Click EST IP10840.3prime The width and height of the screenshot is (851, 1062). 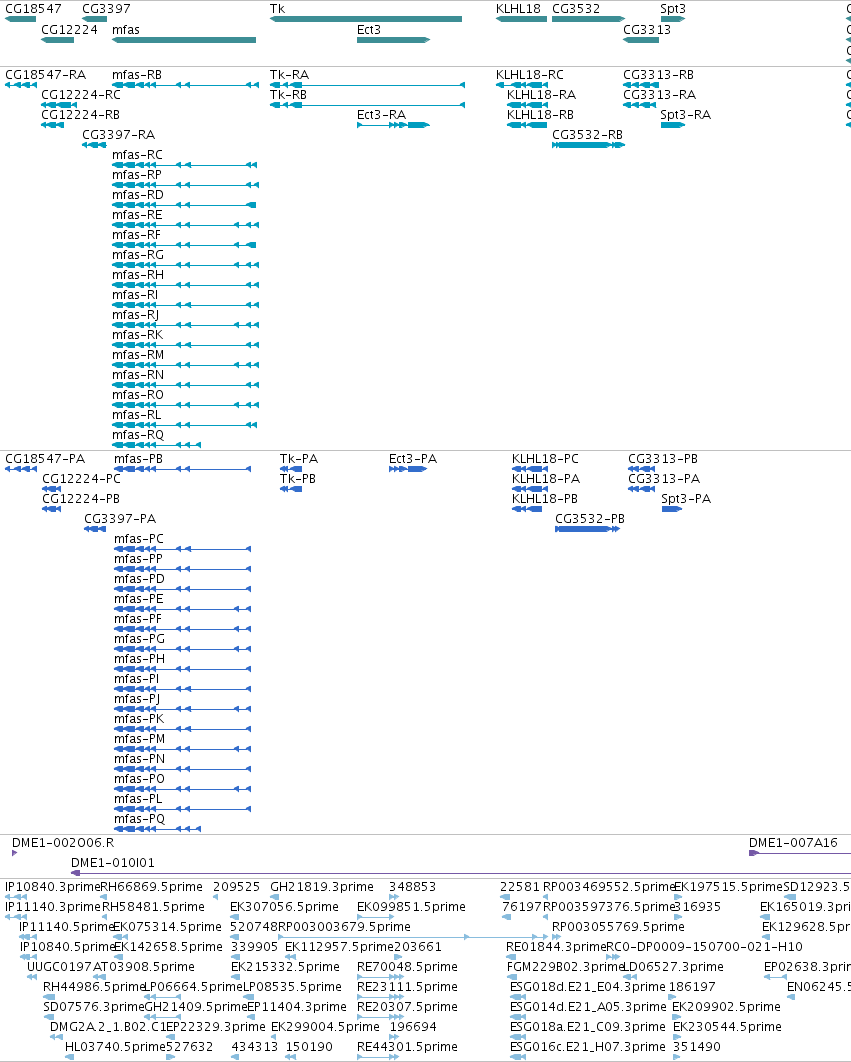click(x=53, y=887)
